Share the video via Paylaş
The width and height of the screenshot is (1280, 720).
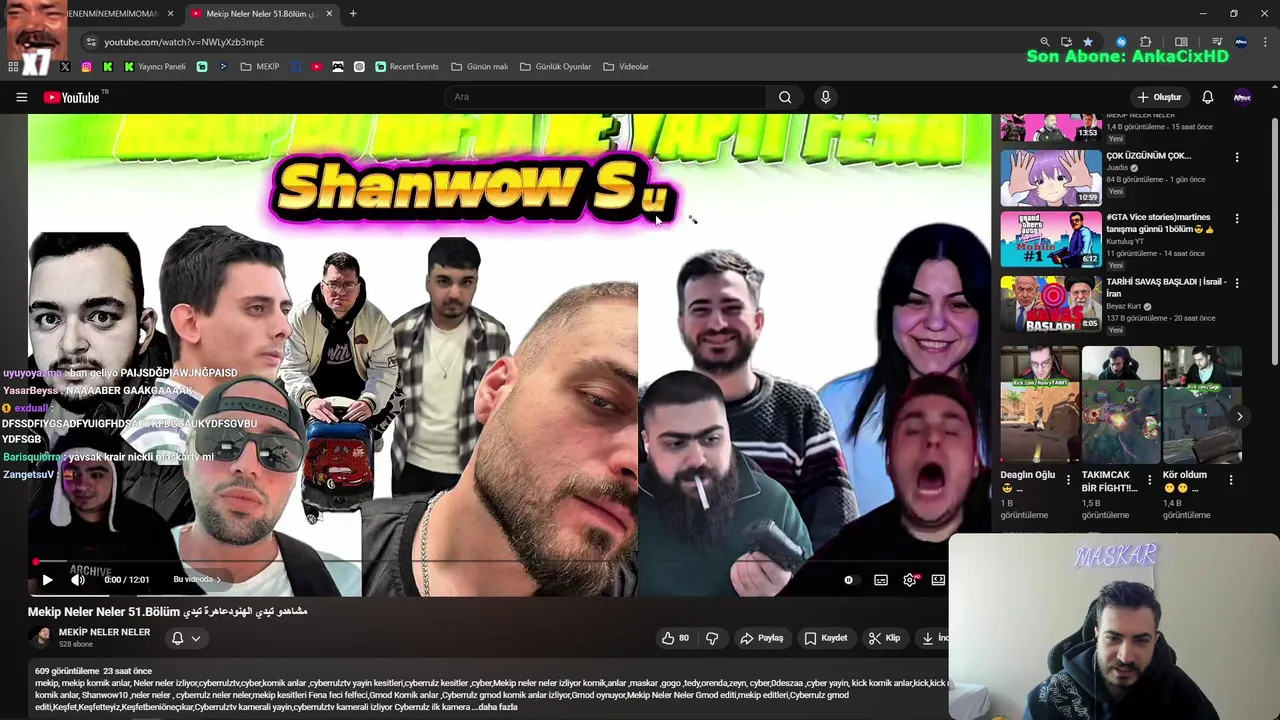[761, 638]
